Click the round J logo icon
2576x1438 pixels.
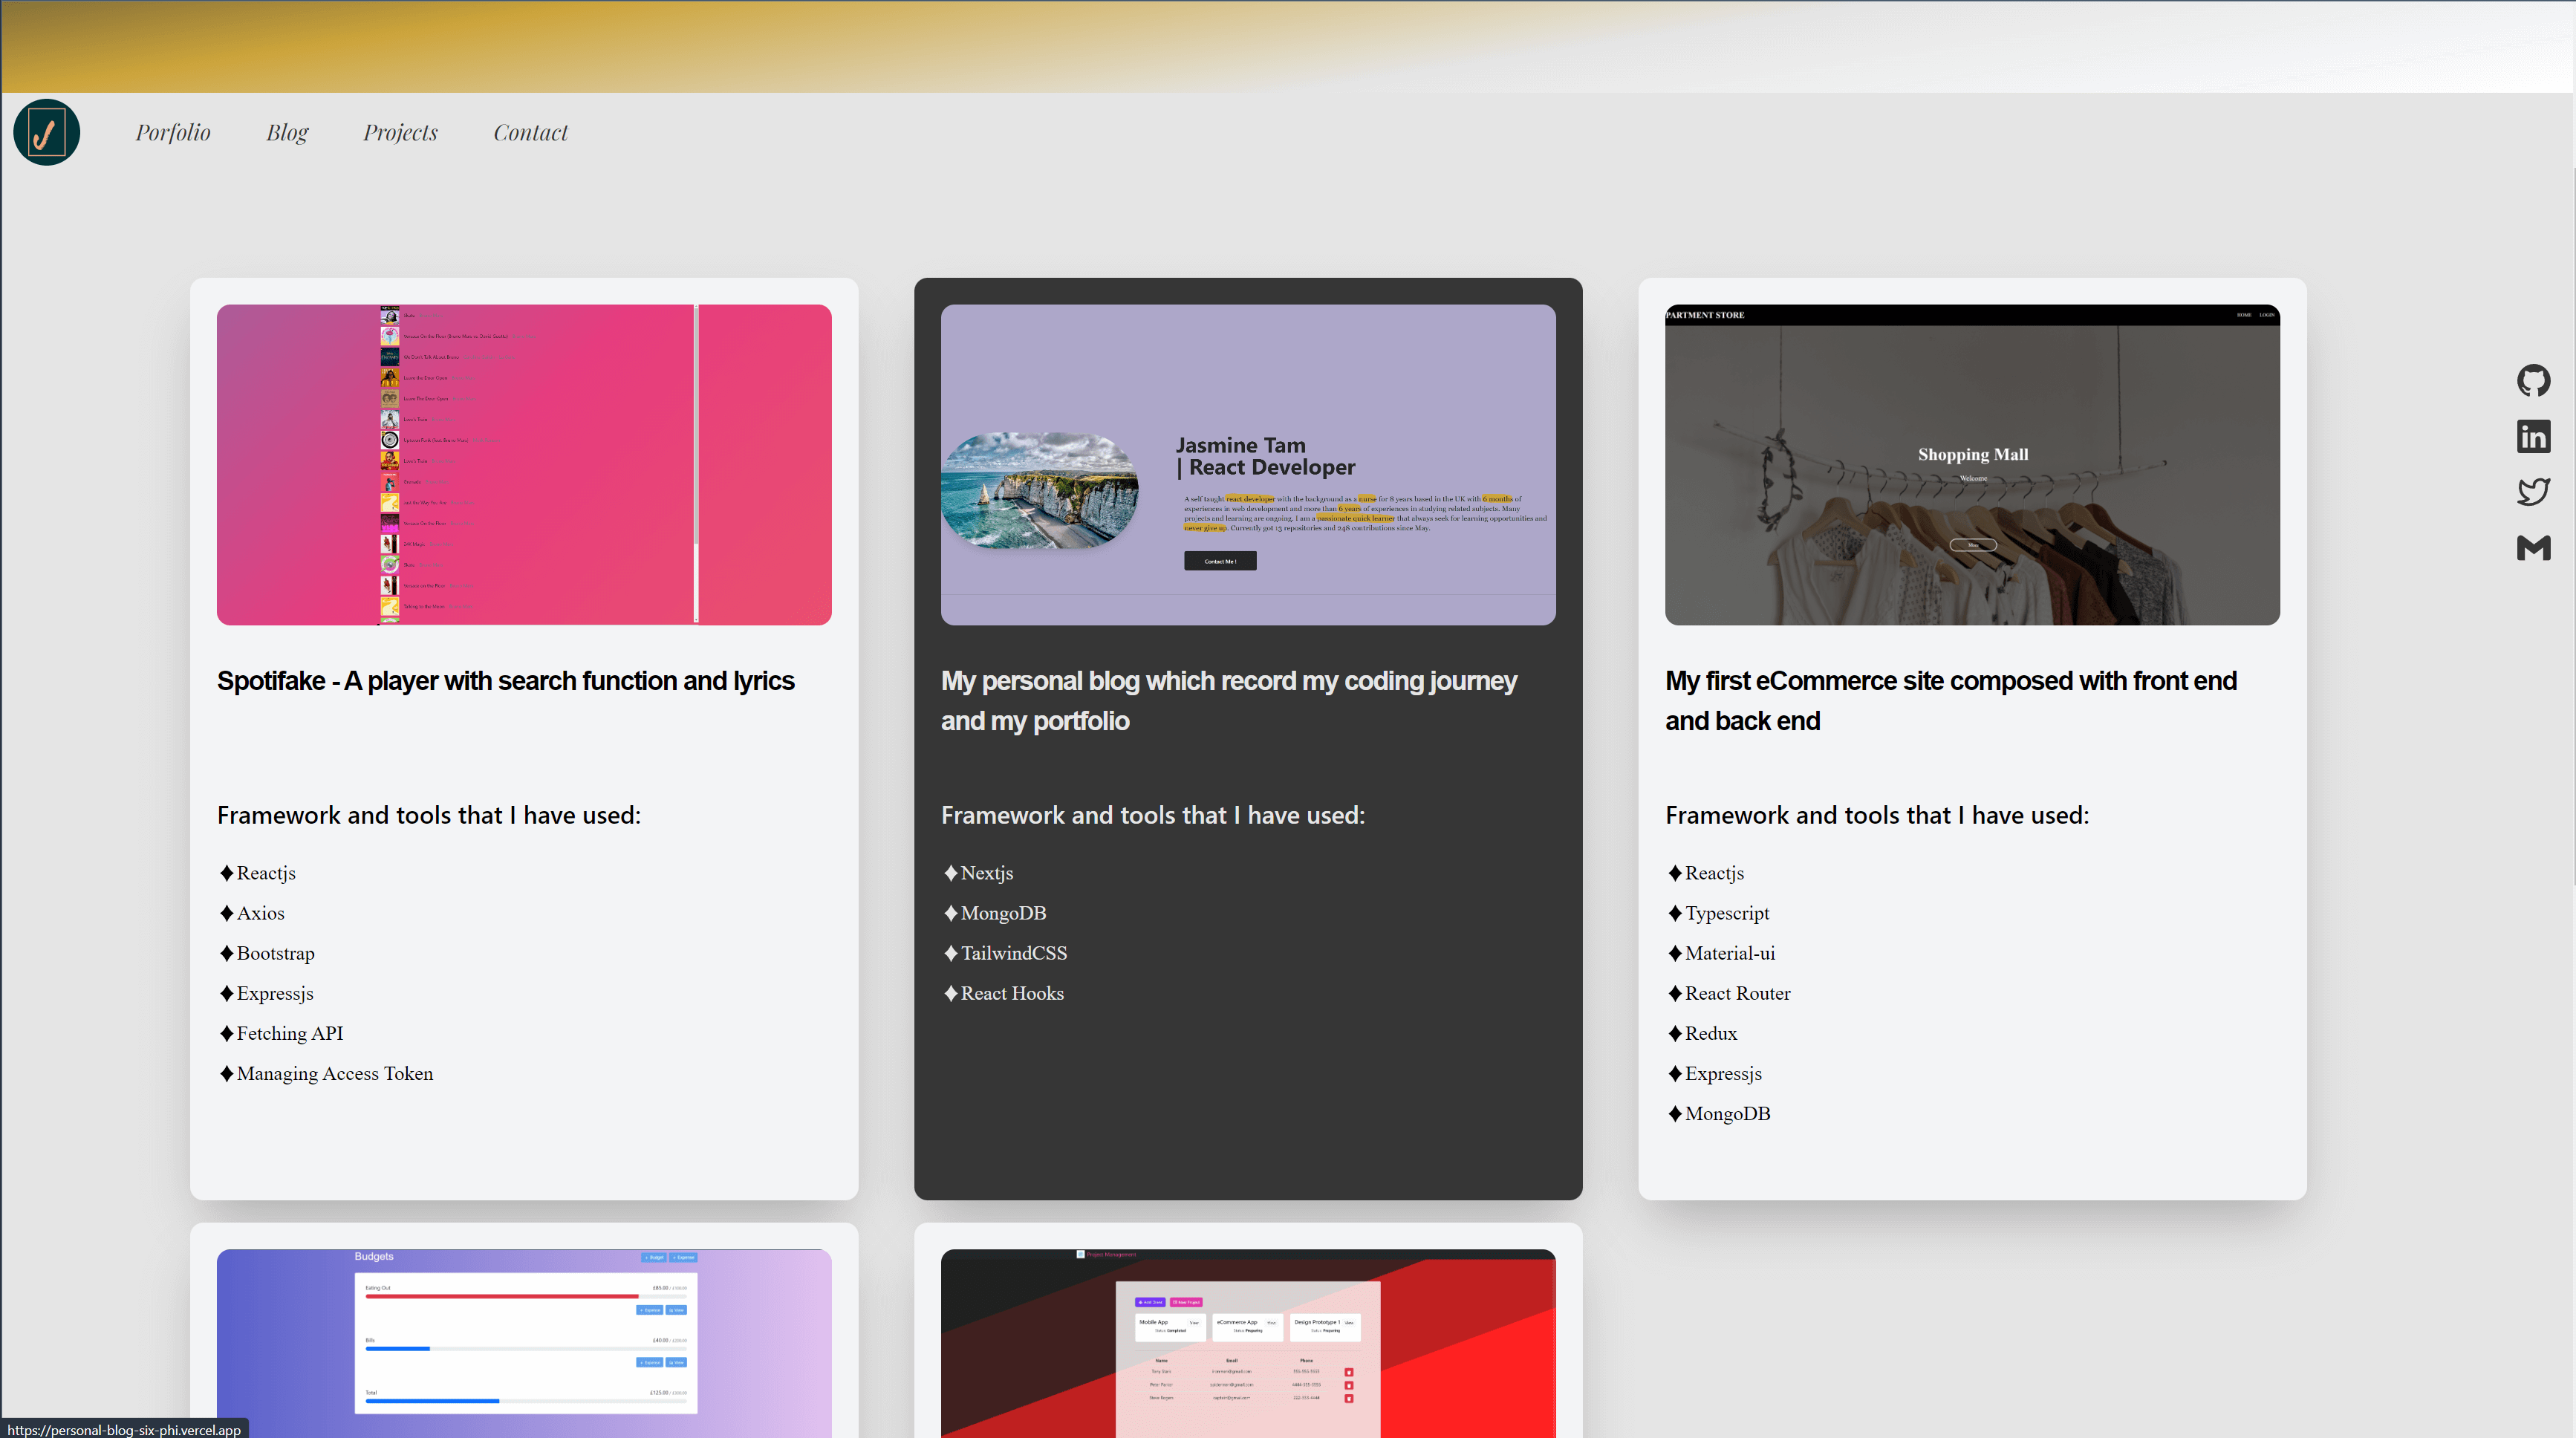point(46,132)
